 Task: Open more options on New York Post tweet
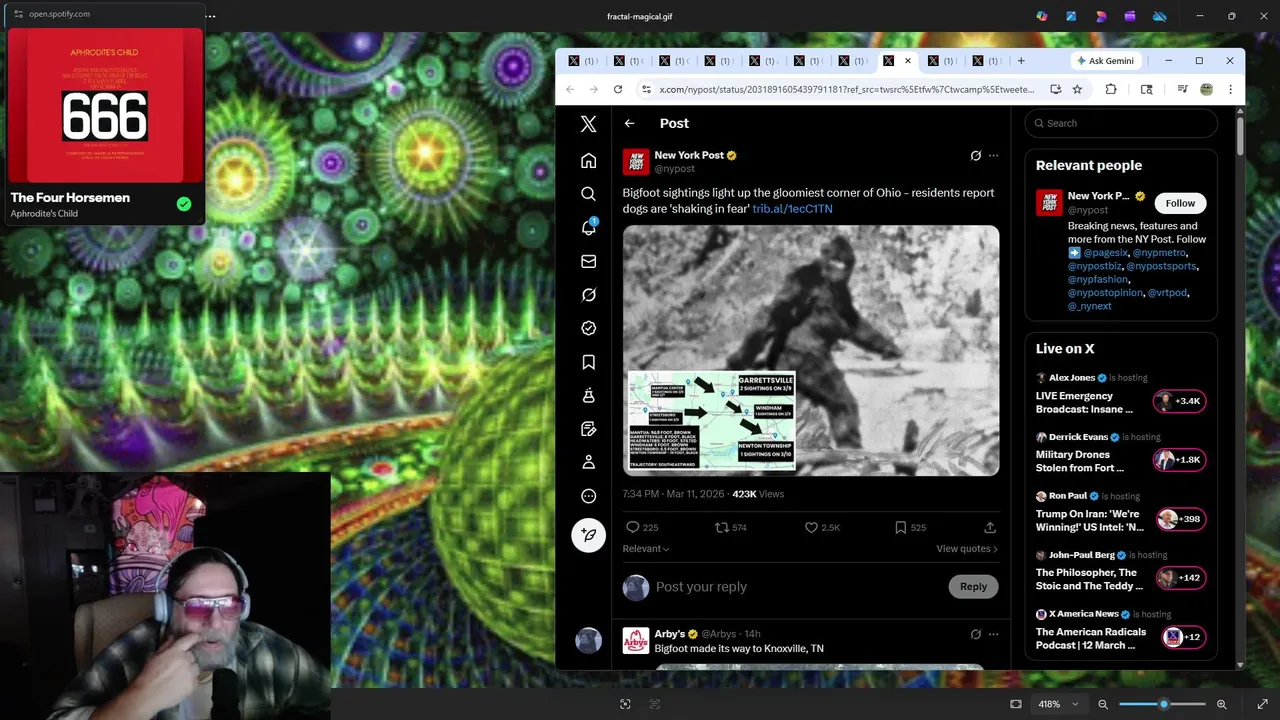pyautogui.click(x=993, y=155)
